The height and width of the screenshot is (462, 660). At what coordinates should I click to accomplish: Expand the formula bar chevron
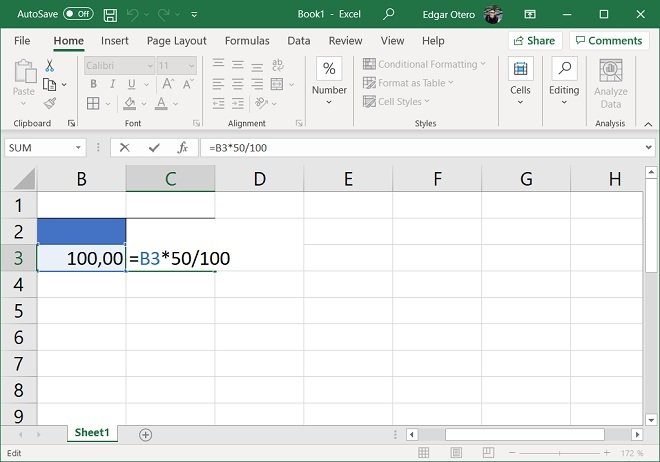click(648, 148)
